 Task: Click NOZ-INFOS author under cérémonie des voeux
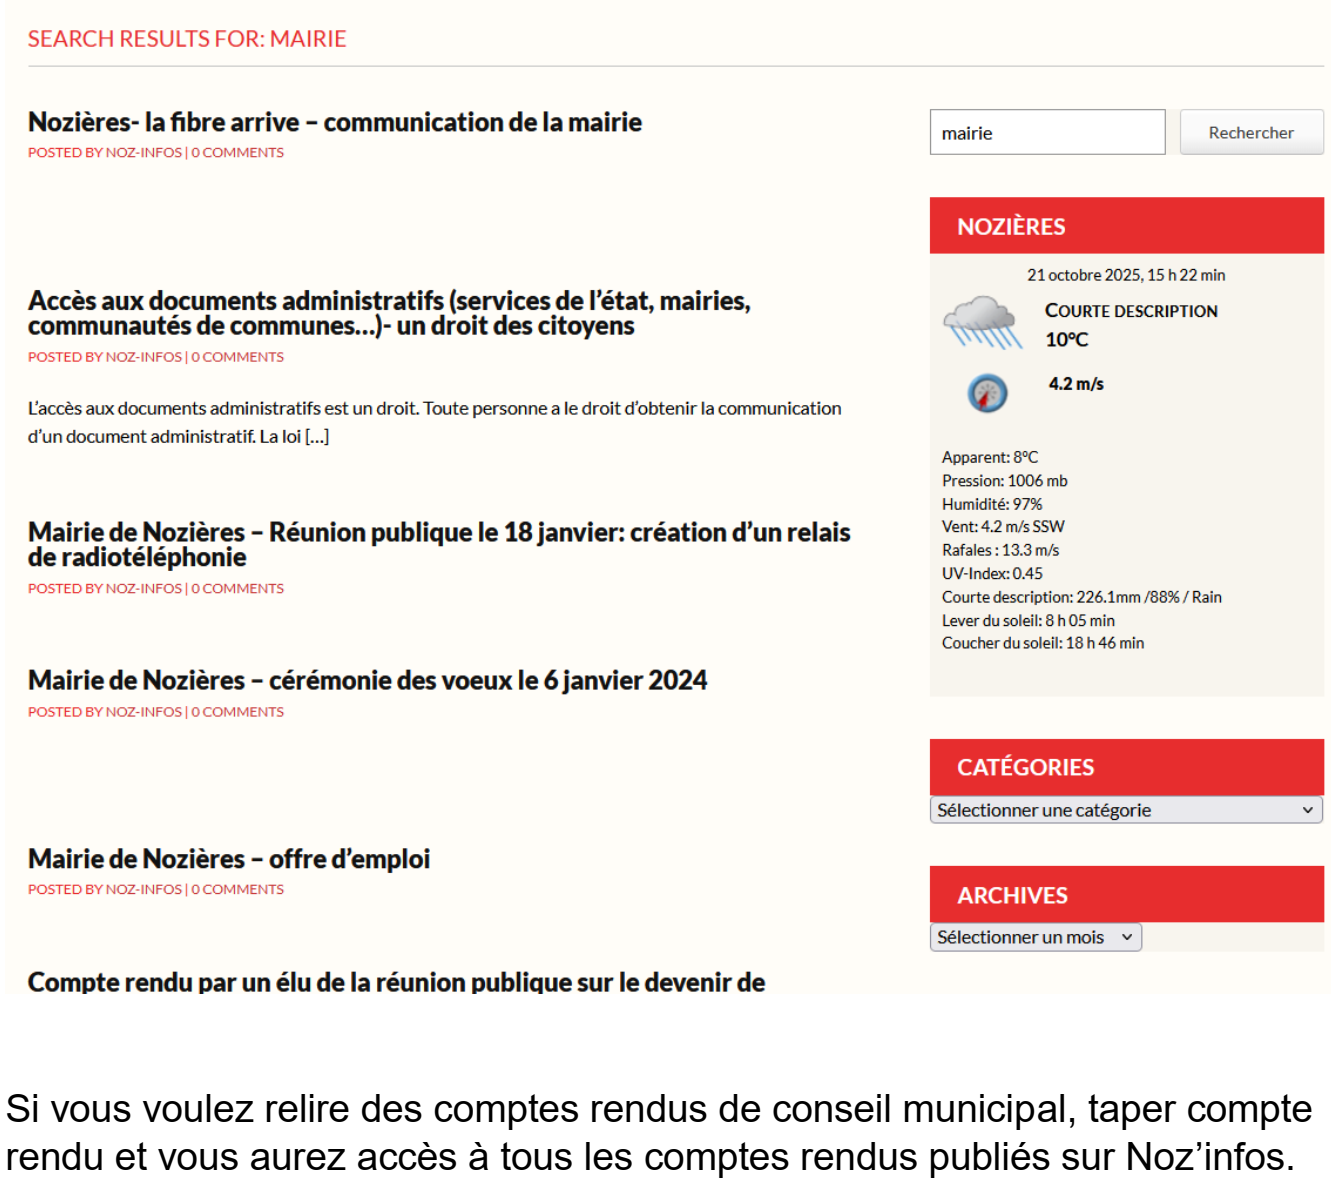pyautogui.click(x=143, y=712)
